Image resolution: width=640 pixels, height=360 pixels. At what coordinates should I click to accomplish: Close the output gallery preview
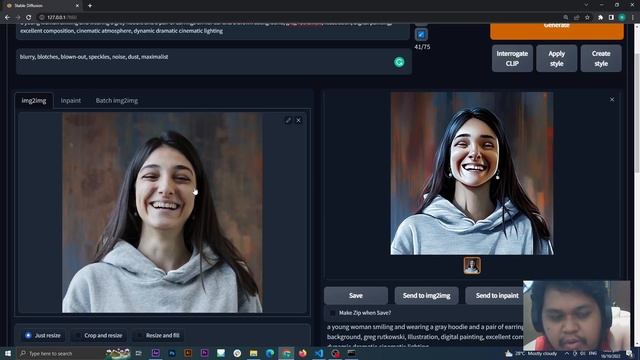(x=612, y=99)
